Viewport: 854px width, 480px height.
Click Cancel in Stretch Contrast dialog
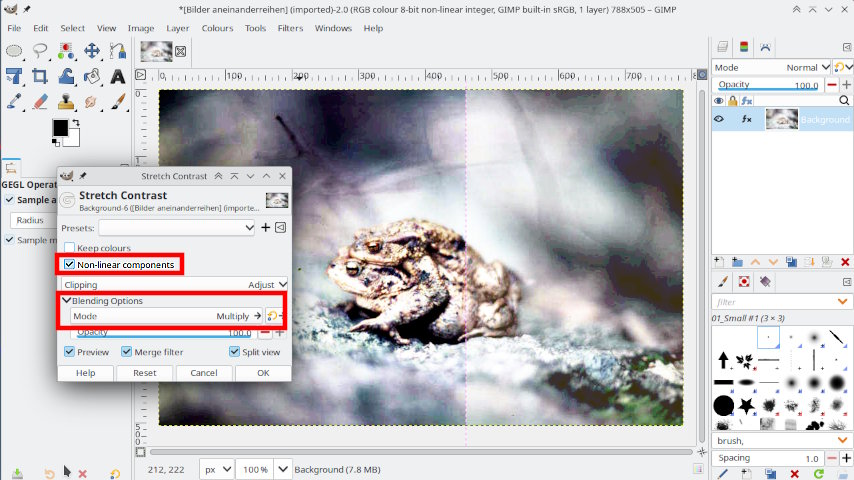coord(204,373)
